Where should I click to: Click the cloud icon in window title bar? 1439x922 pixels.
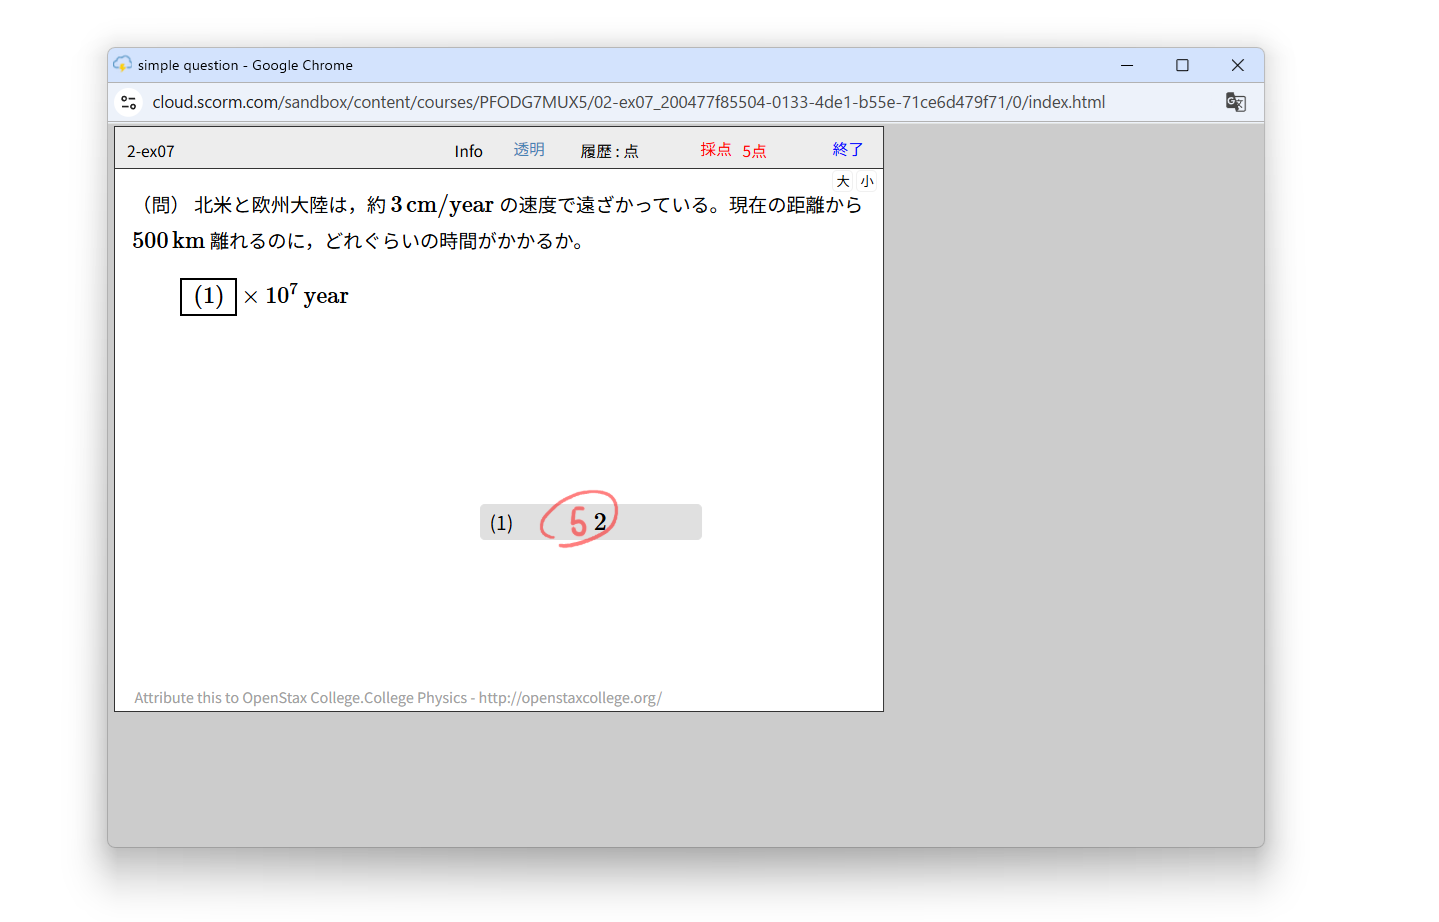(x=123, y=65)
